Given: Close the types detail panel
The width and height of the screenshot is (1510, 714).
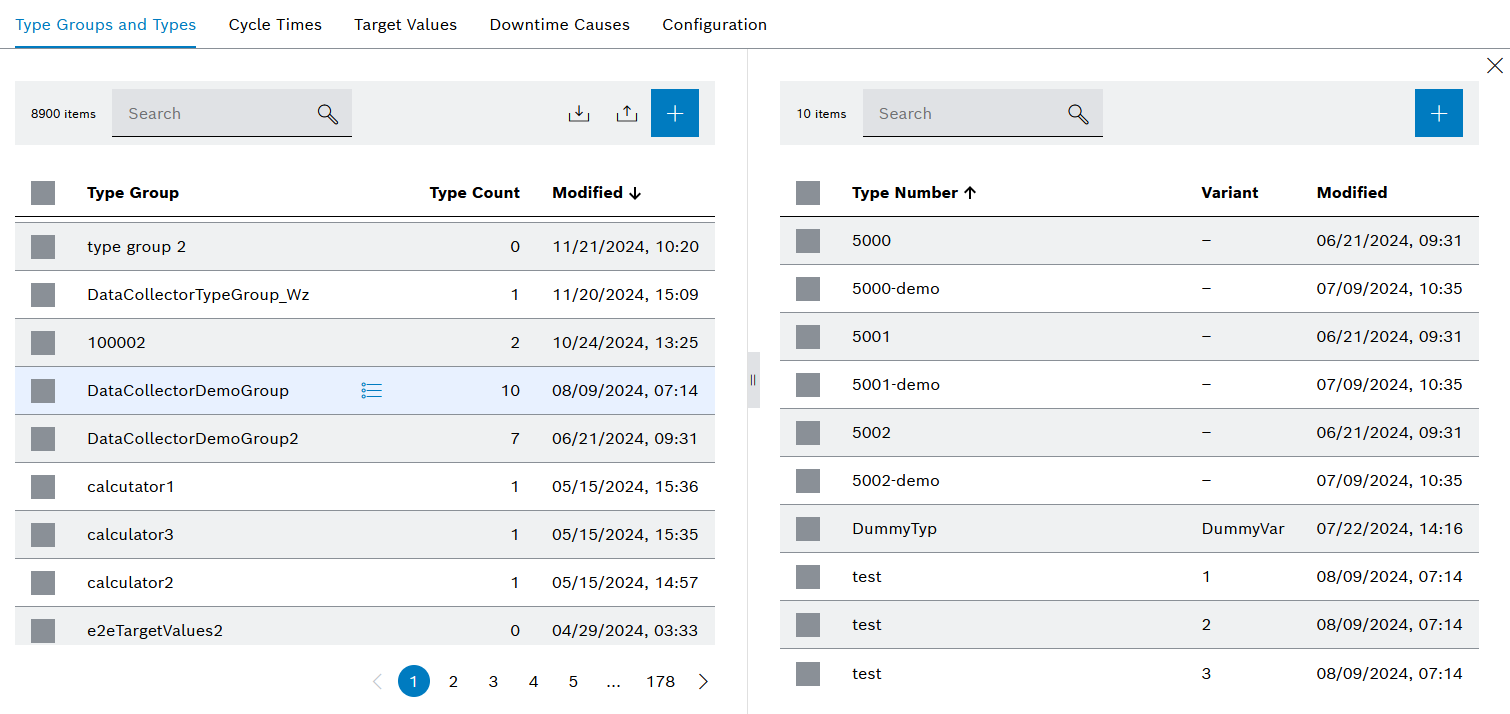Looking at the screenshot, I should tap(1495, 66).
